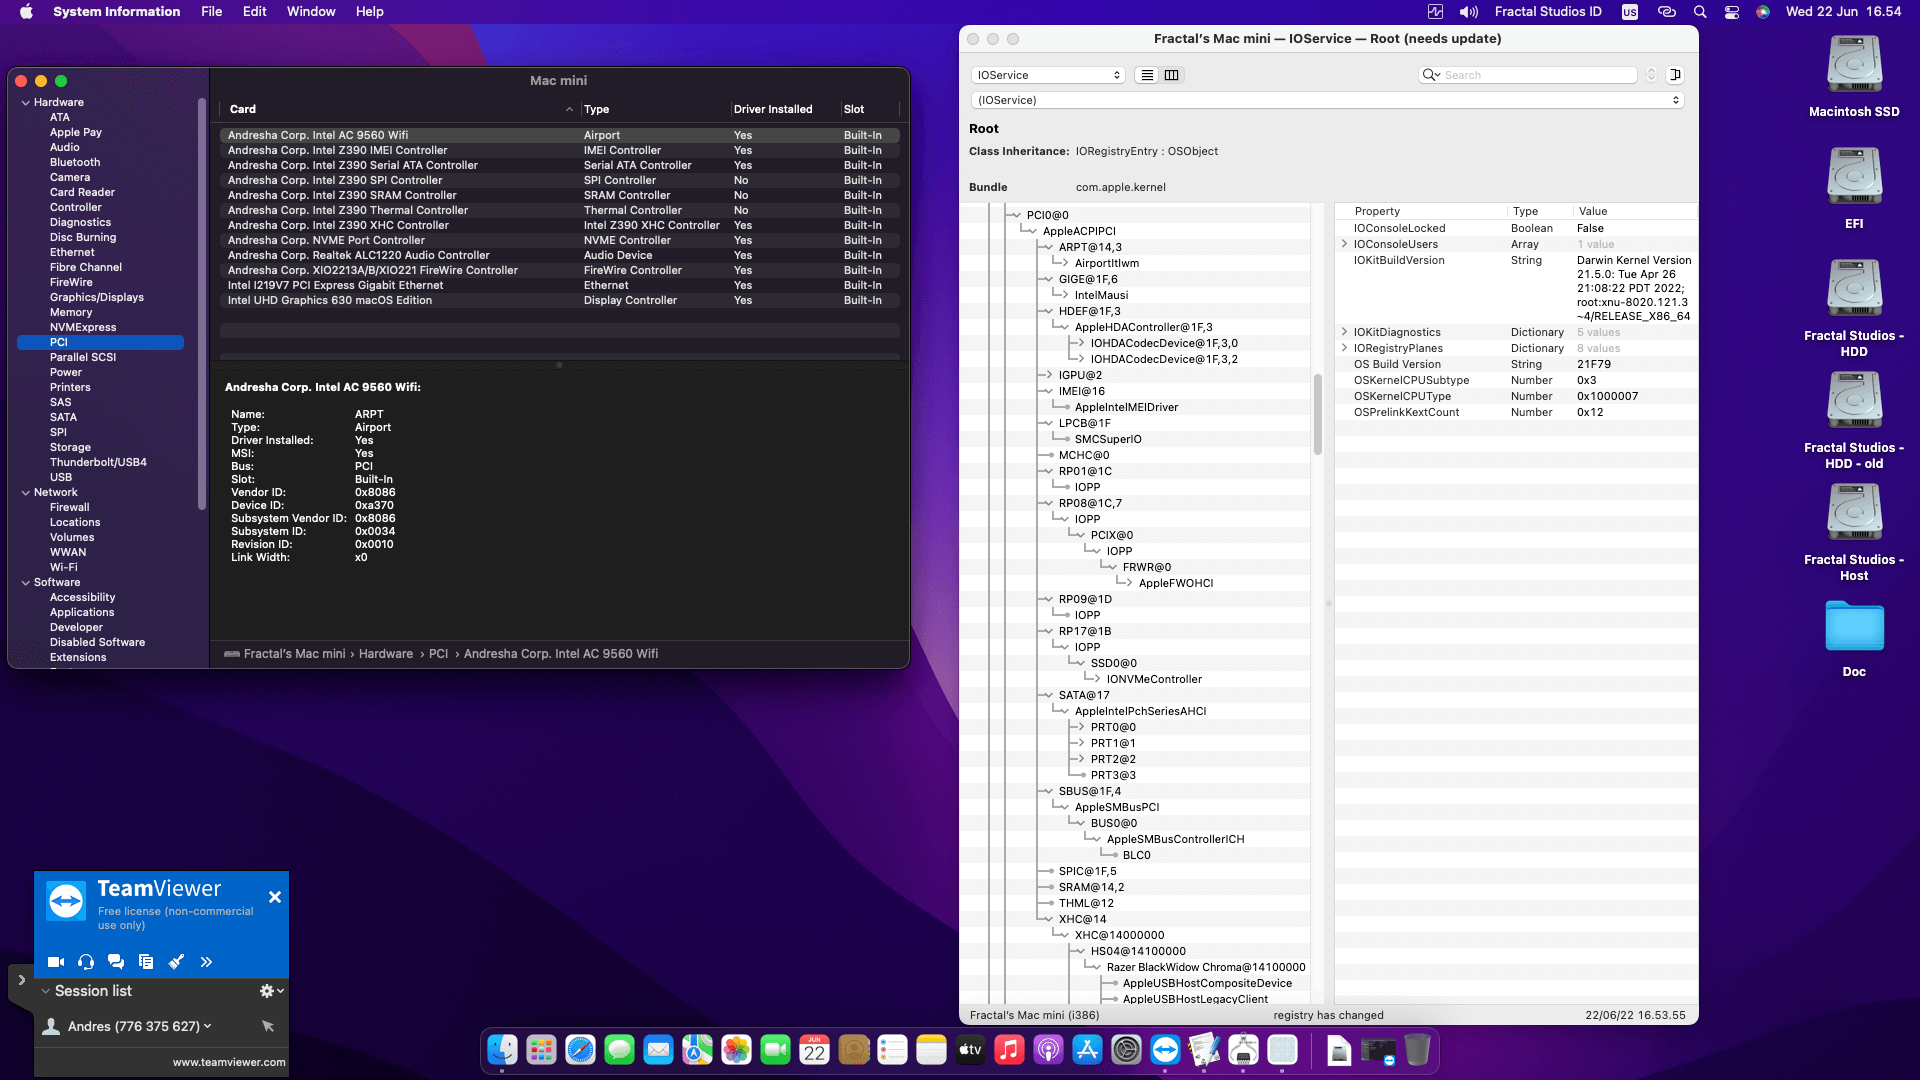Open Spotlight search in the menu bar
Screen dimensions: 1920x1080
pyautogui.click(x=1700, y=12)
